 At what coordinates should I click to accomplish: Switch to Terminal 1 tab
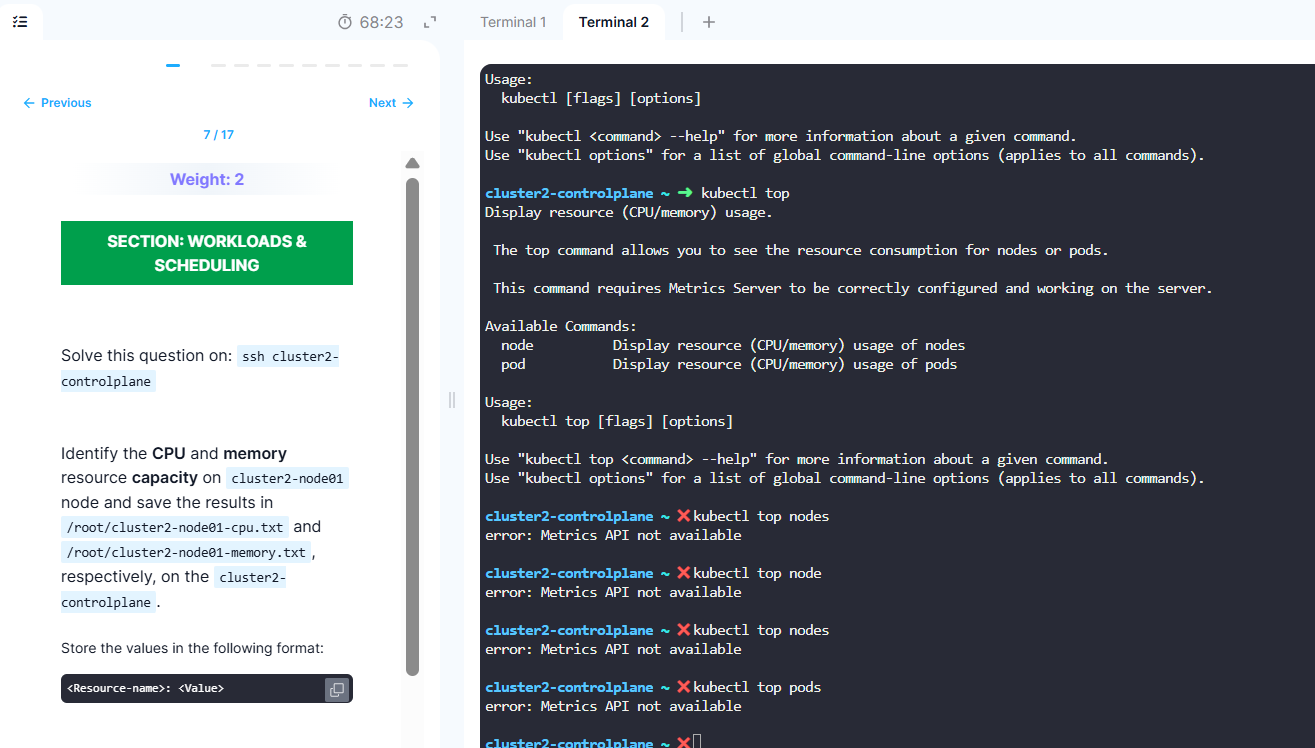[513, 21]
